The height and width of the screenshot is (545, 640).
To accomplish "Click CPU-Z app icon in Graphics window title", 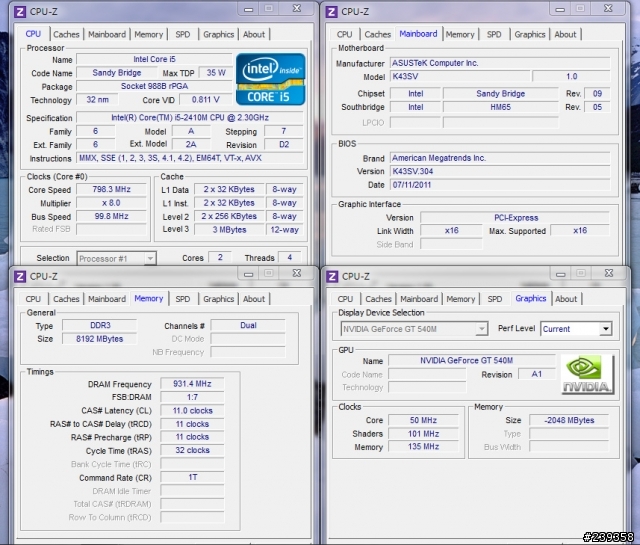I will [332, 276].
